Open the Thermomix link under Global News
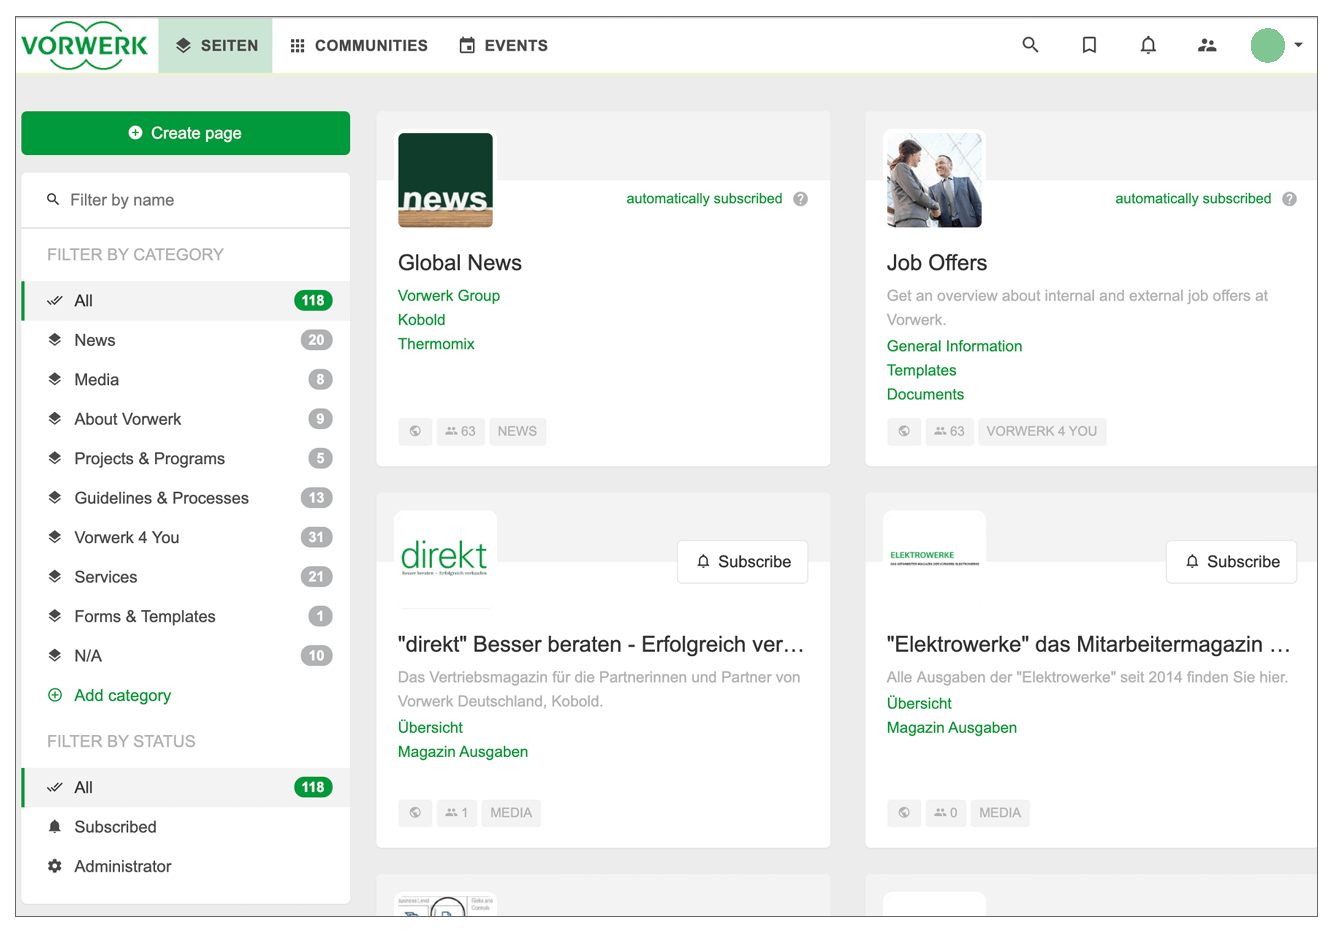Viewport: 1333px width, 933px height. coord(436,343)
